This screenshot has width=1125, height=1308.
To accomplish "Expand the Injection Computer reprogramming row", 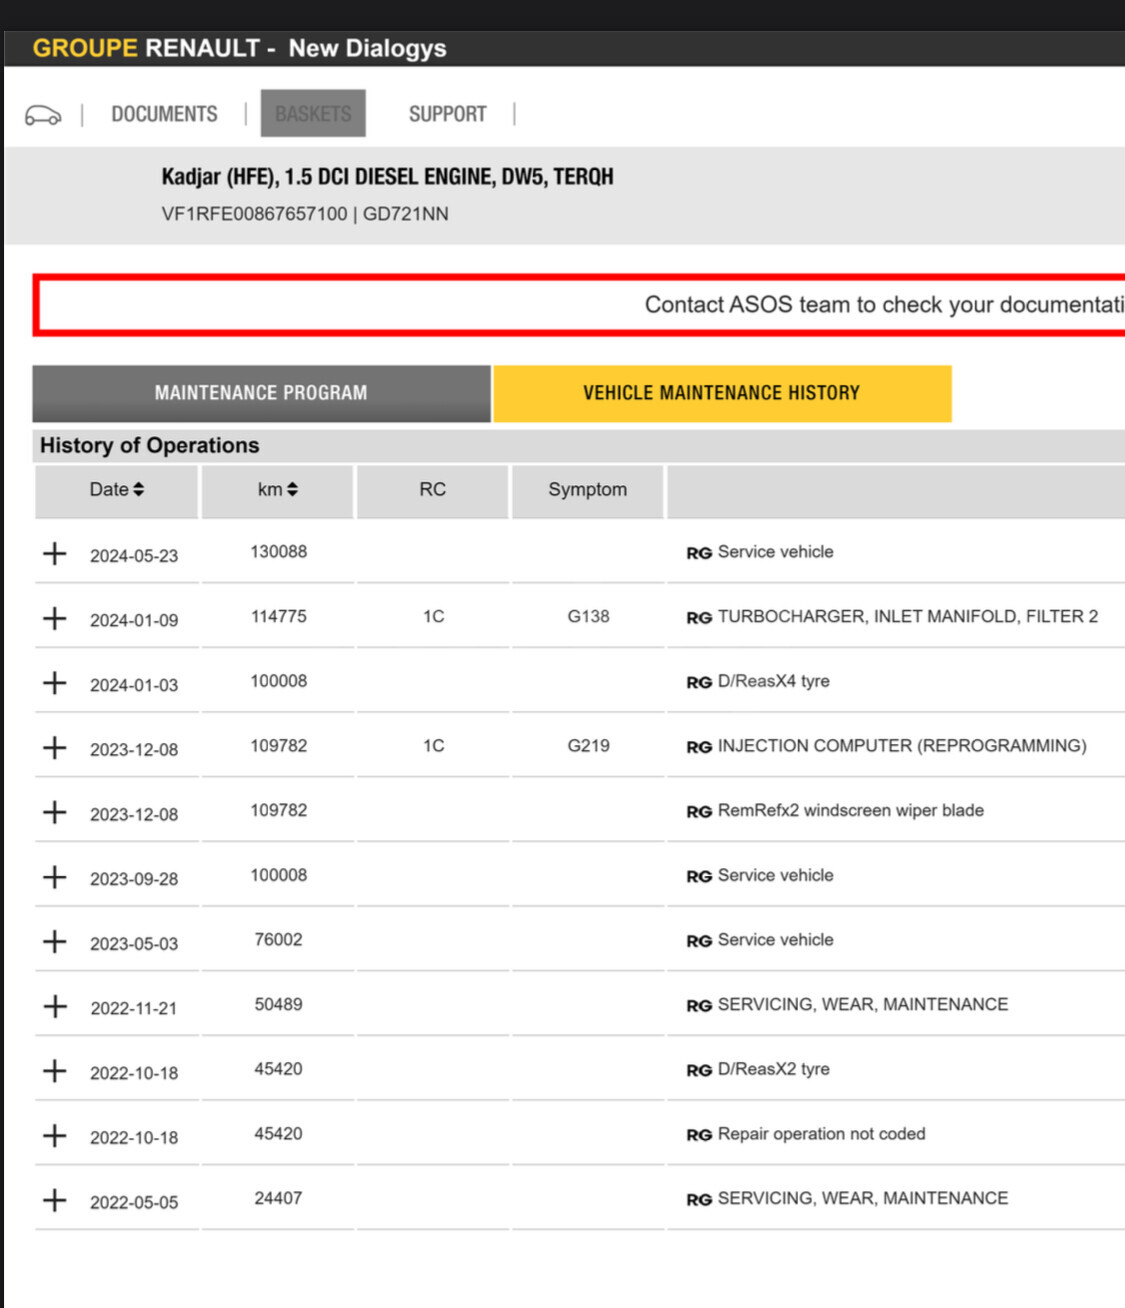I will point(55,748).
